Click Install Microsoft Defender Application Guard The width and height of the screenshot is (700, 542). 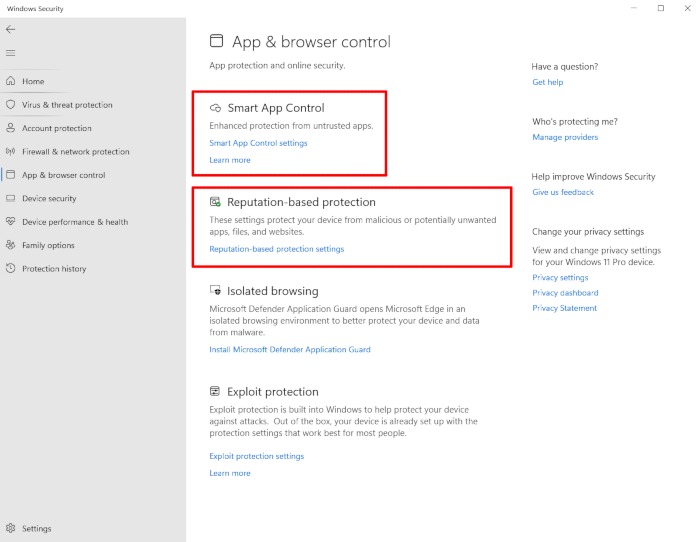coord(290,349)
